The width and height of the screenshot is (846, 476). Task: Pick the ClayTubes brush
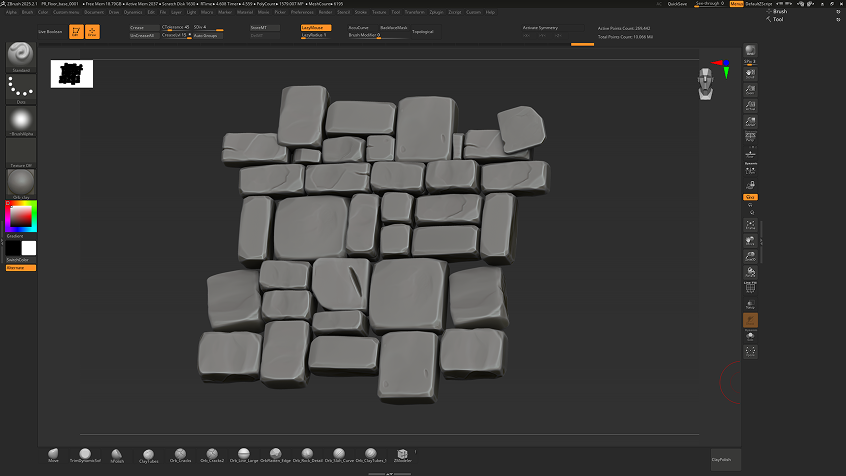(x=149, y=454)
